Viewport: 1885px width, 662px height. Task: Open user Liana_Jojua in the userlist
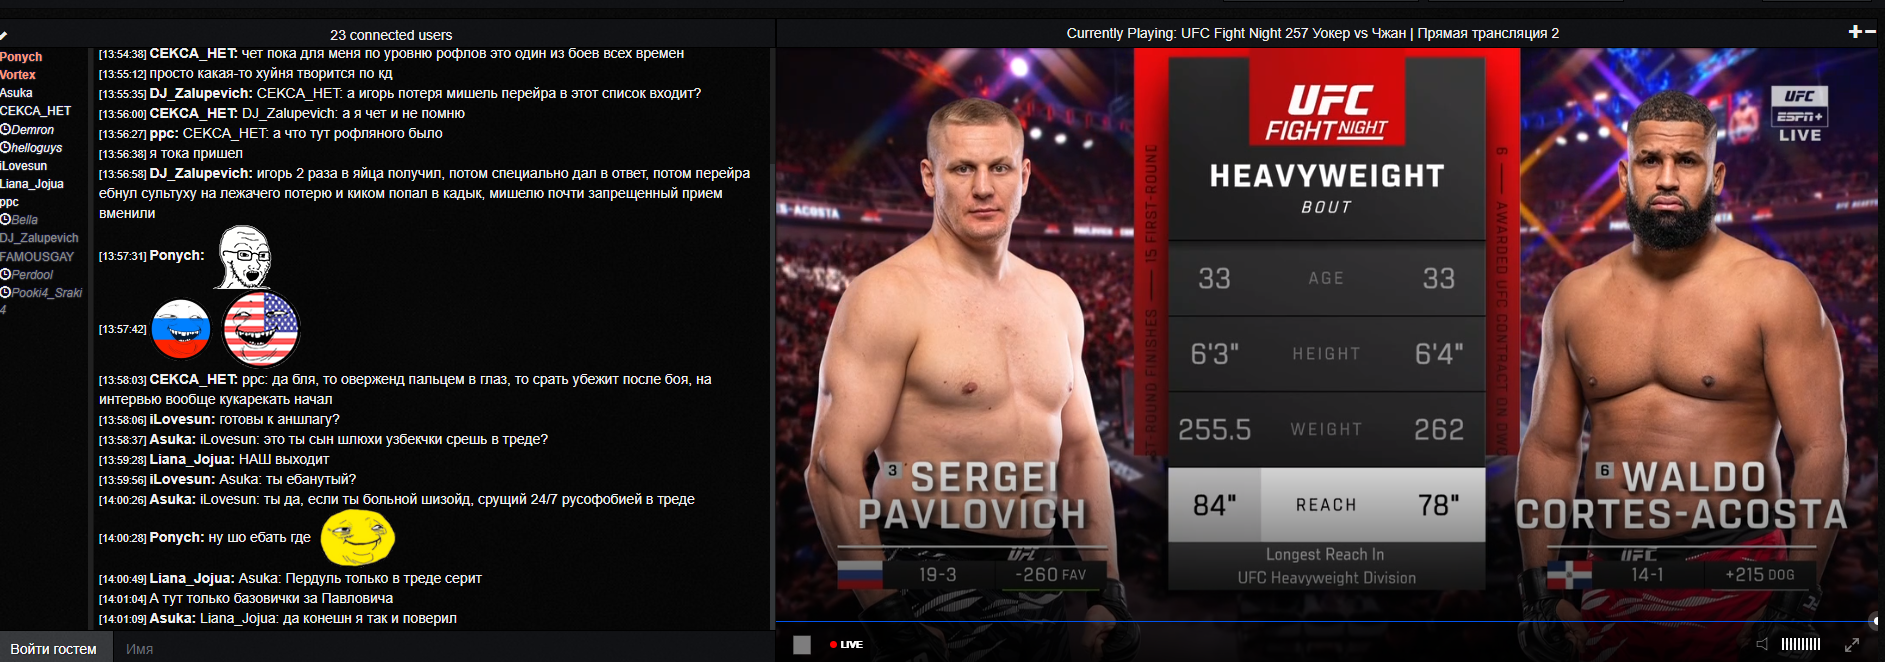pyautogui.click(x=32, y=184)
